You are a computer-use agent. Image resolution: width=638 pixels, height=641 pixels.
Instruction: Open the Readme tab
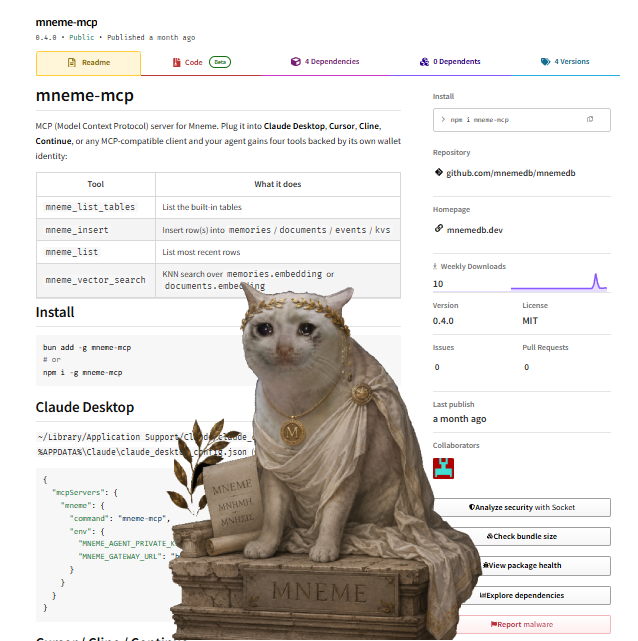click(x=88, y=63)
